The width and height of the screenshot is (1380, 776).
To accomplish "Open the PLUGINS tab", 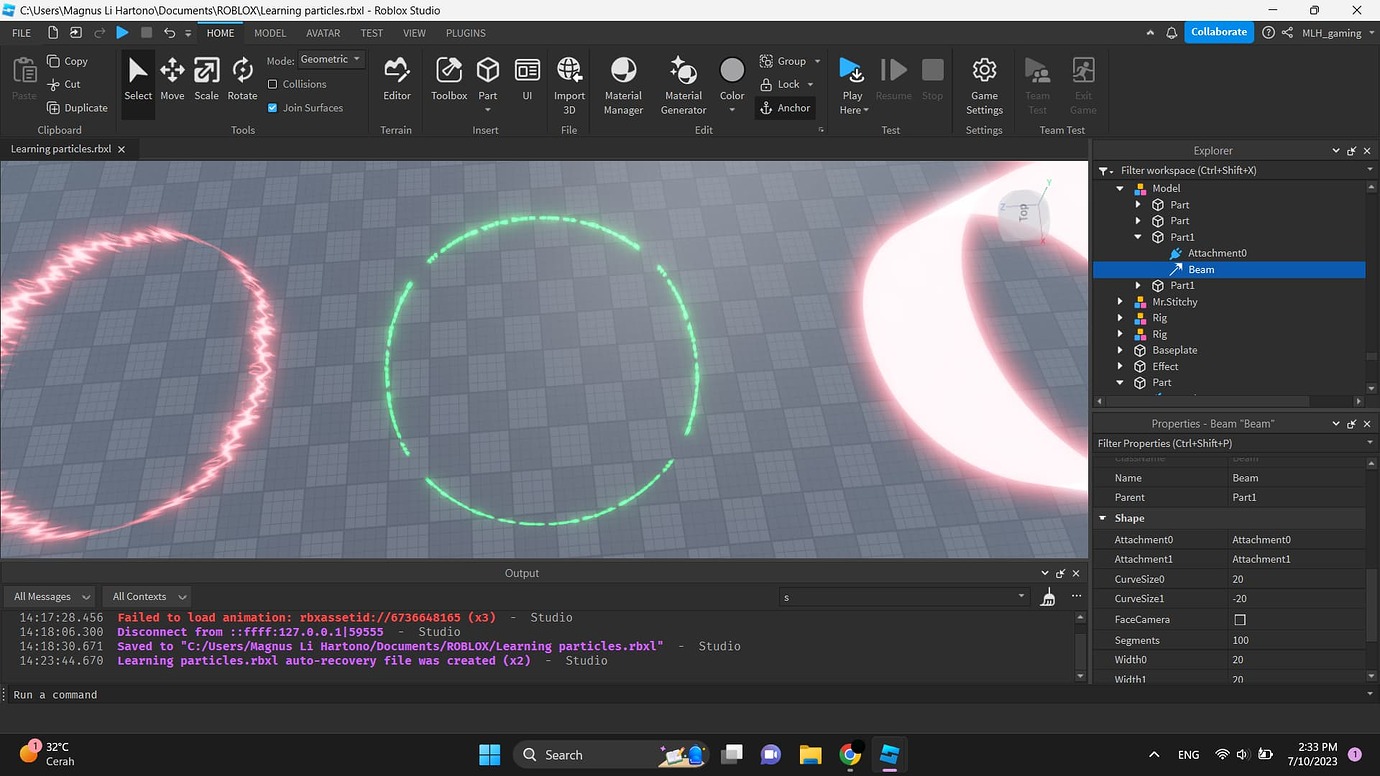I will coord(465,33).
